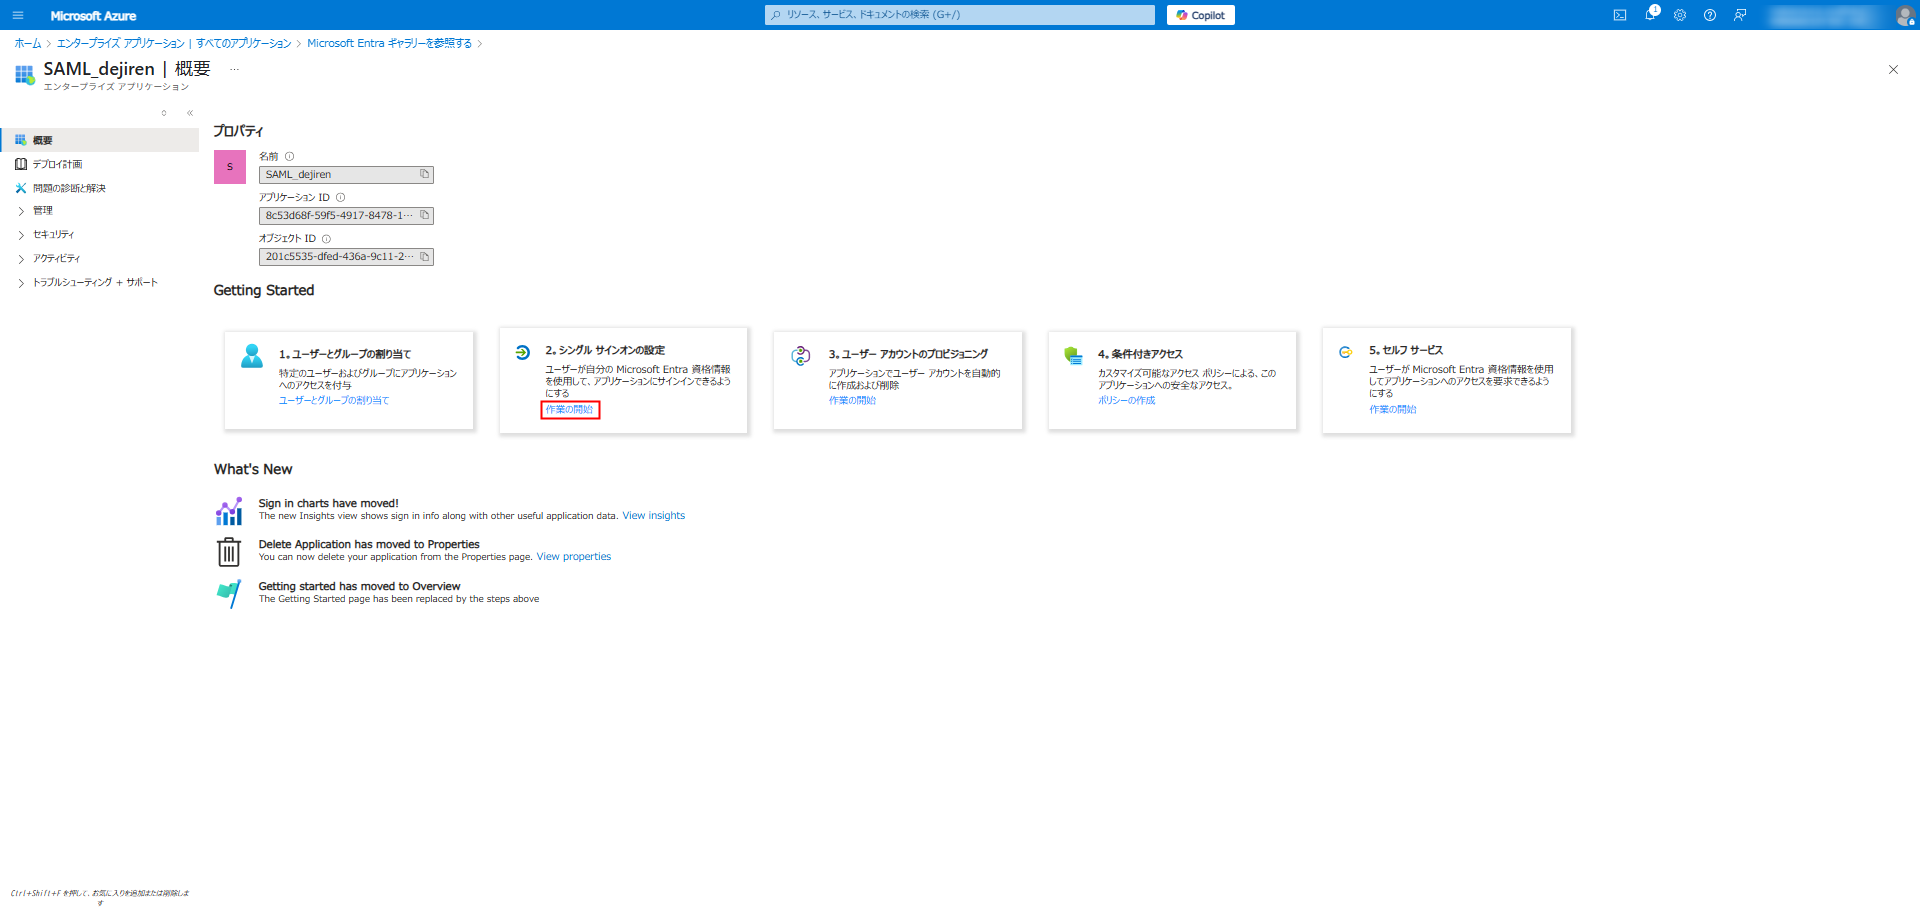1920x911 pixels.
Task: Open the Azure portal hamburger menu
Action: [17, 15]
